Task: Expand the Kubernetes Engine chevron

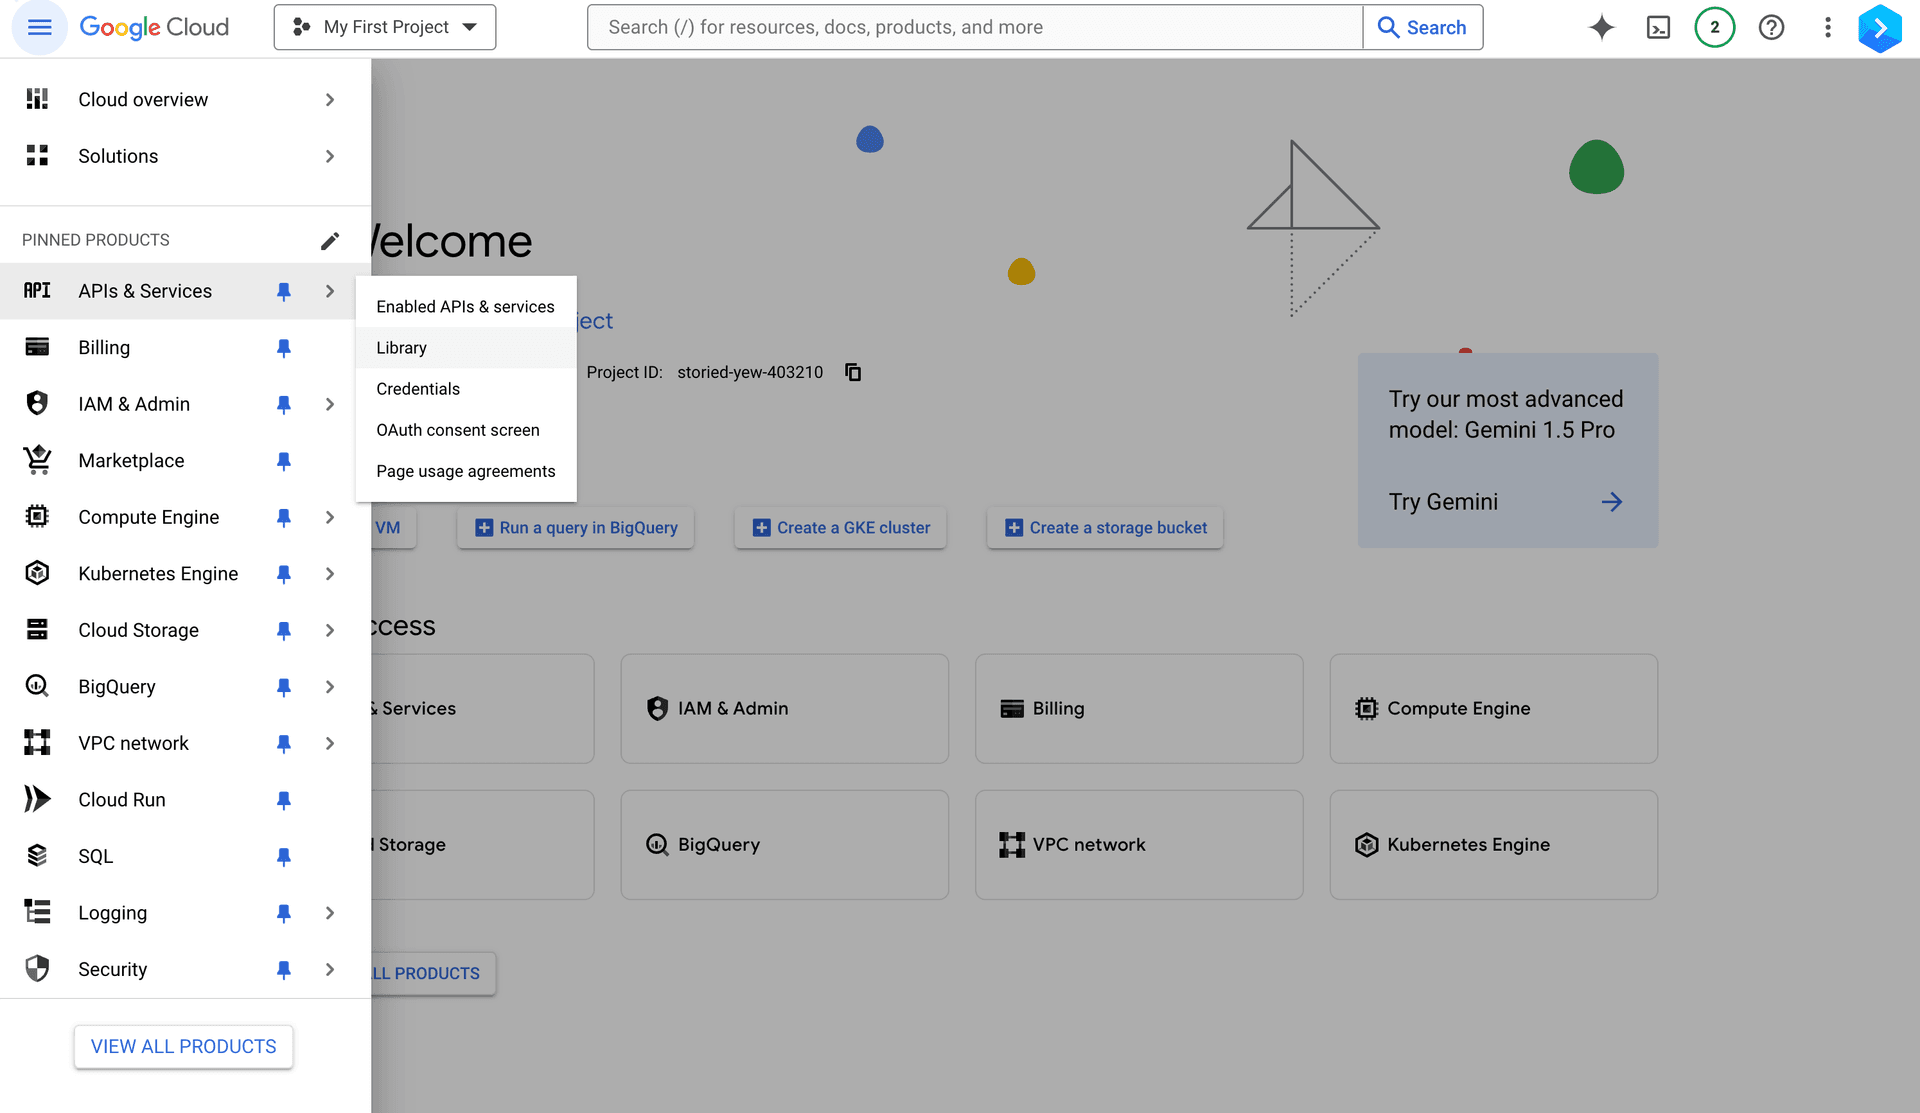Action: 330,573
